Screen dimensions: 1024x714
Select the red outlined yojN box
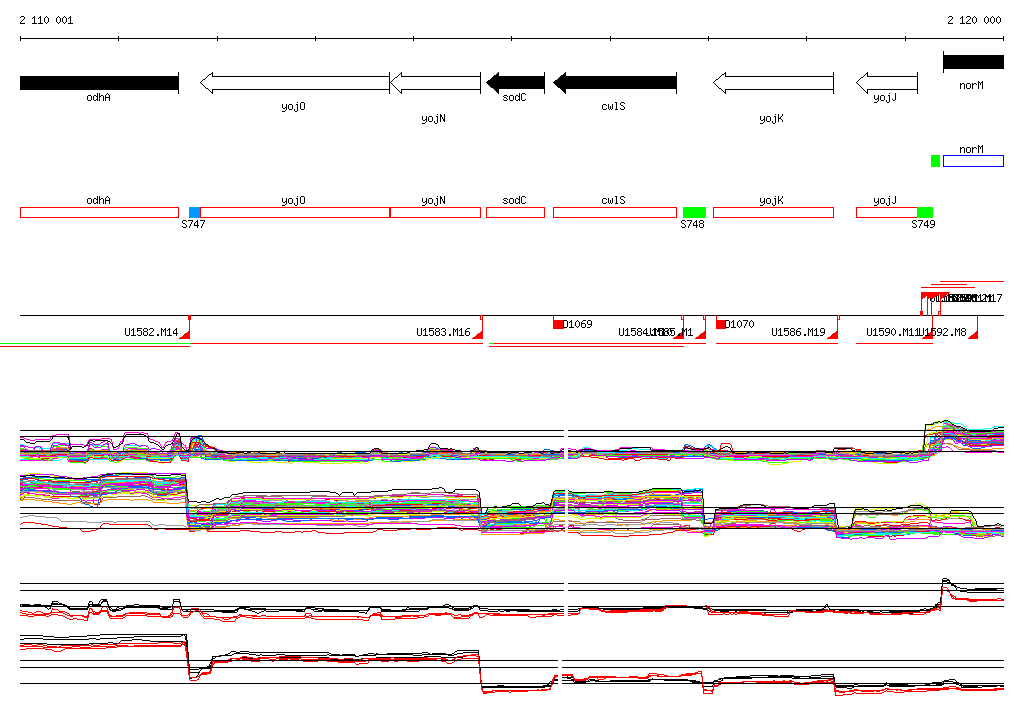pos(435,212)
